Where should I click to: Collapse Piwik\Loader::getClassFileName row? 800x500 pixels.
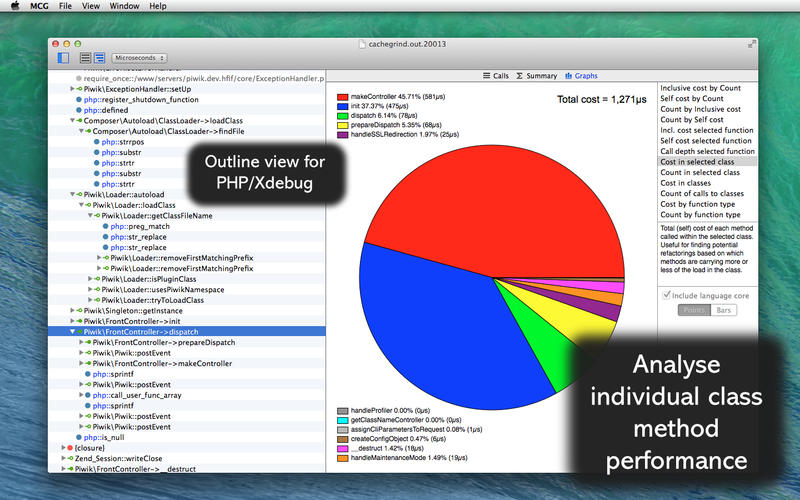point(90,215)
